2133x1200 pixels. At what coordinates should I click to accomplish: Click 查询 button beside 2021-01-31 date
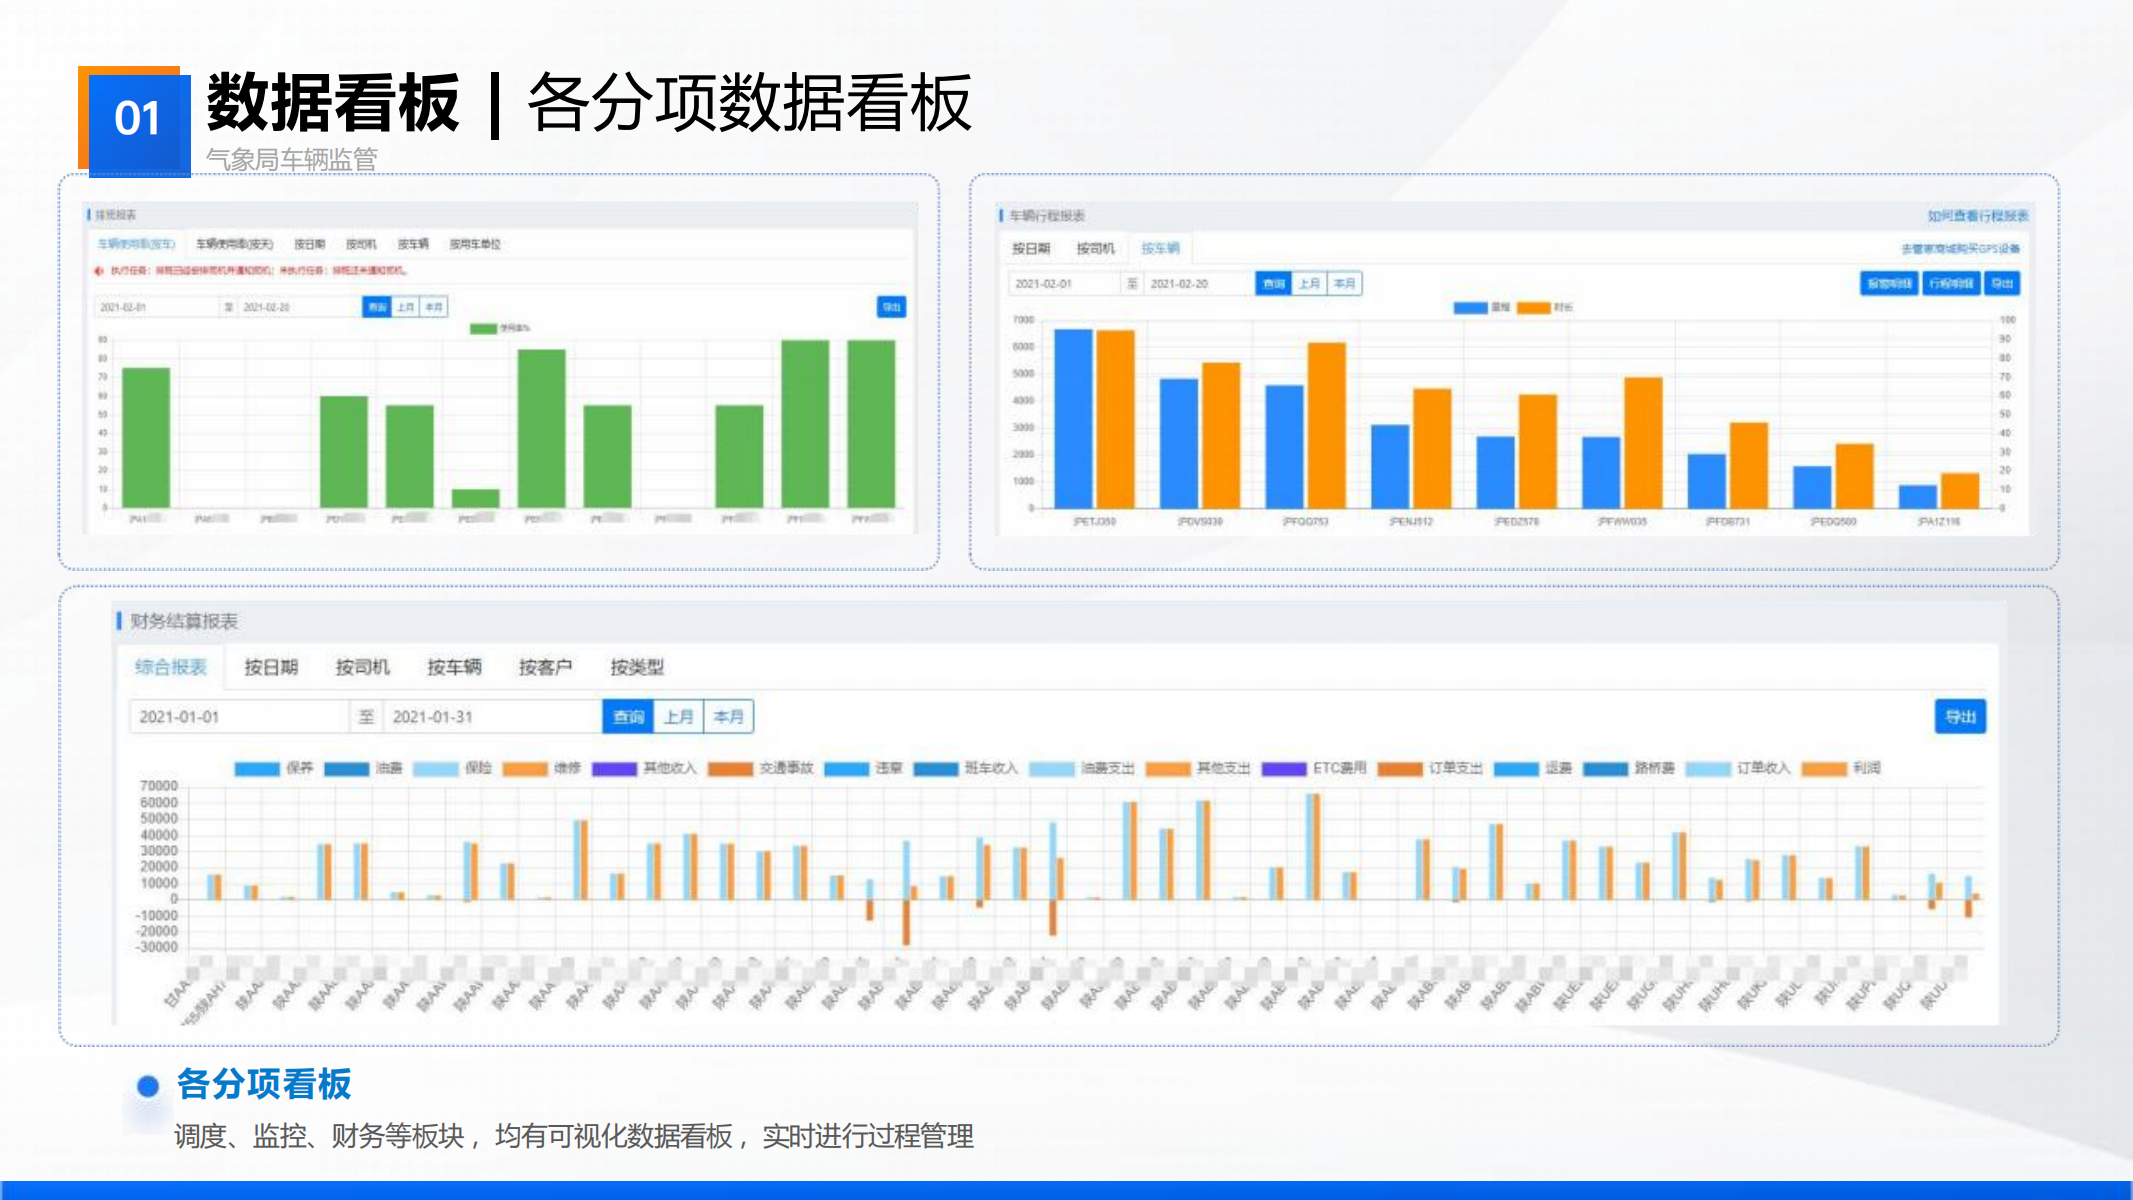click(628, 717)
